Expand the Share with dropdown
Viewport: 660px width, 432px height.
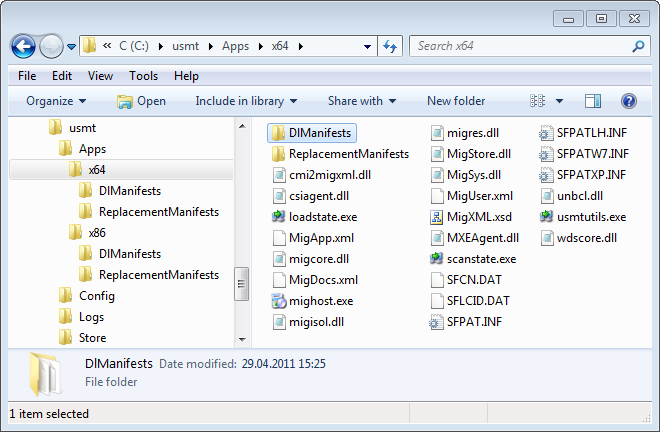(362, 101)
